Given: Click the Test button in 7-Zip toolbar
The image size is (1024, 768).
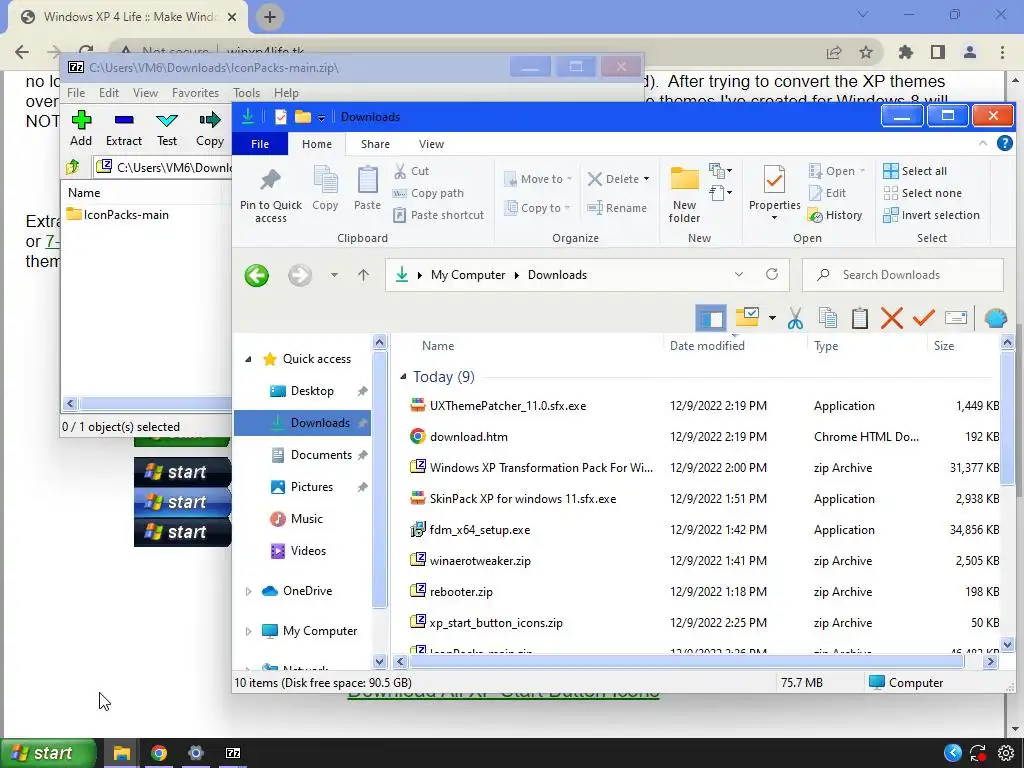Looking at the screenshot, I should 167,129.
